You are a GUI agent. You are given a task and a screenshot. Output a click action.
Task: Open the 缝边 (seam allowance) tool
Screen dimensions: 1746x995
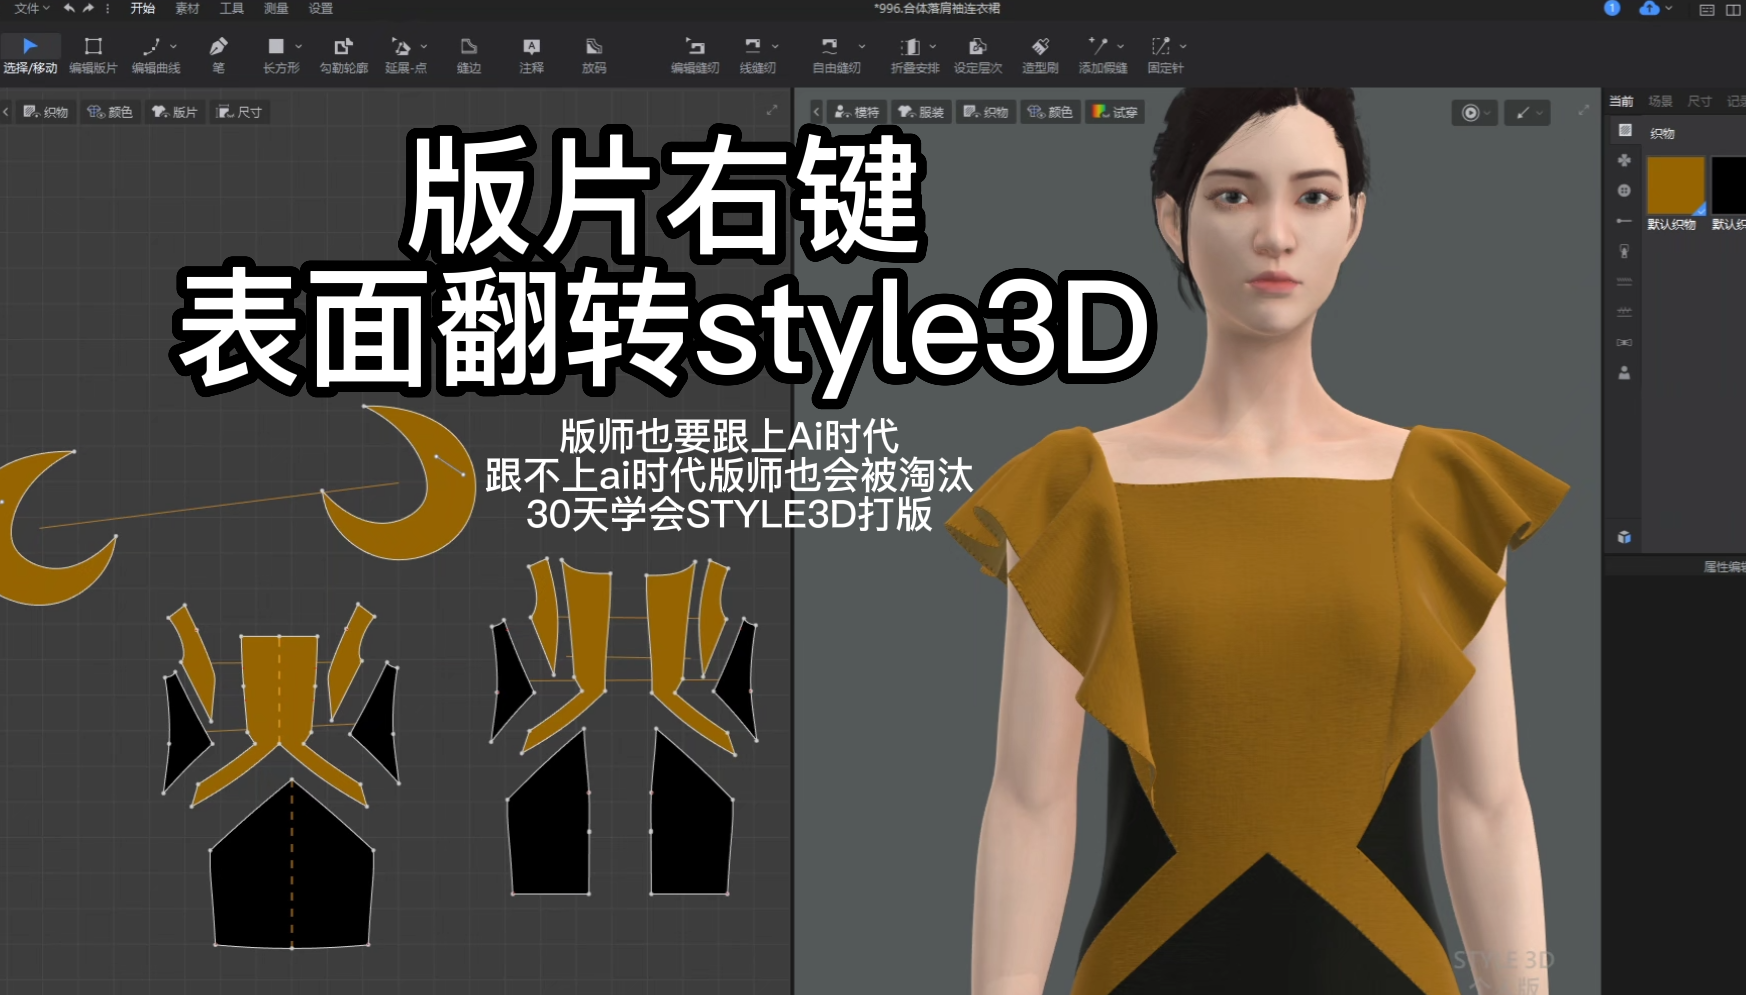469,55
